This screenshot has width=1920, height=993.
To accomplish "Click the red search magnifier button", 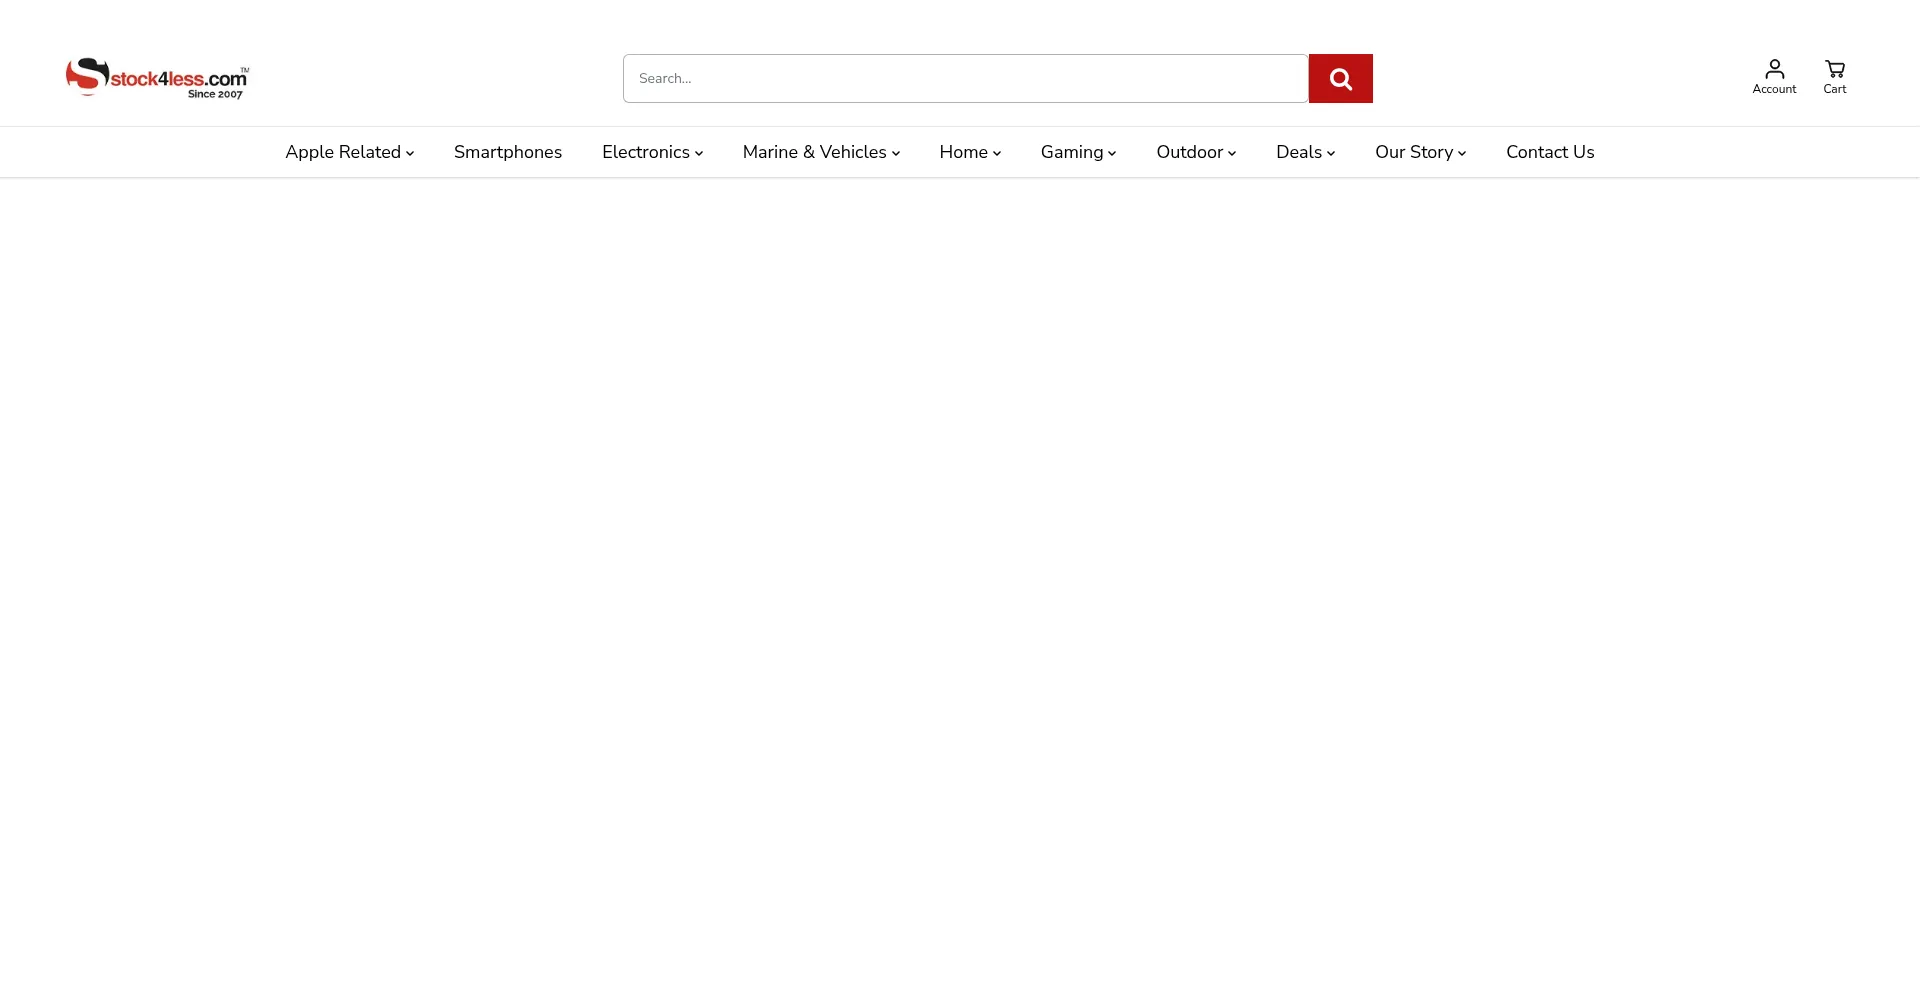I will pos(1340,78).
